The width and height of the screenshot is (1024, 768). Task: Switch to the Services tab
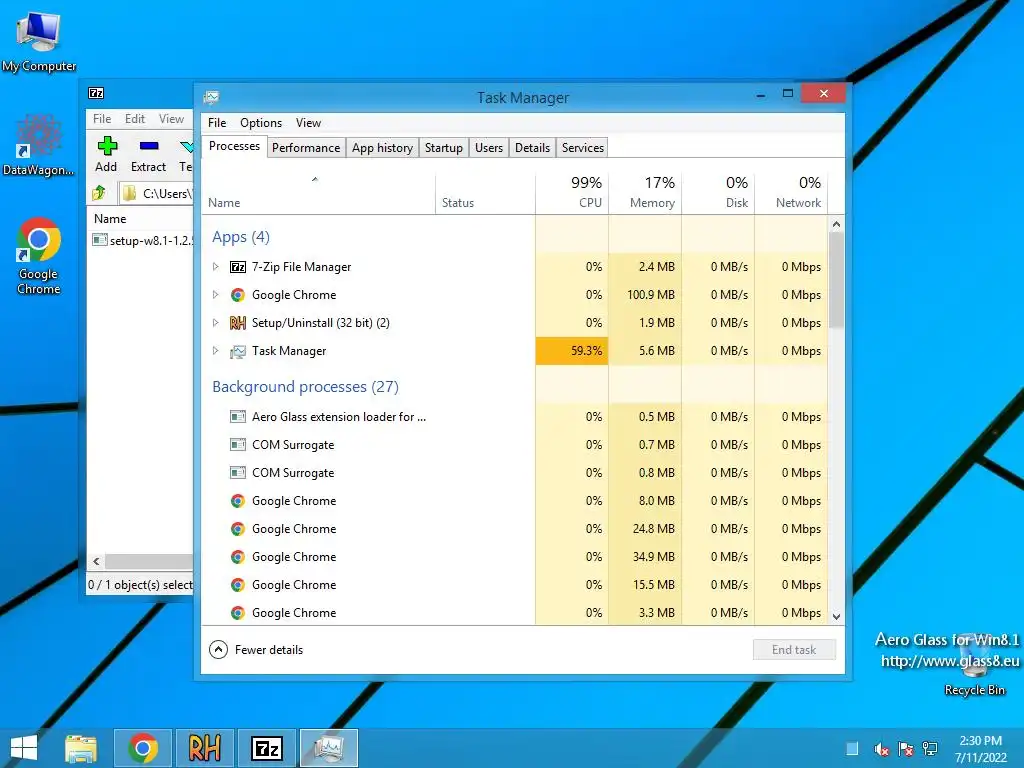pyautogui.click(x=583, y=148)
